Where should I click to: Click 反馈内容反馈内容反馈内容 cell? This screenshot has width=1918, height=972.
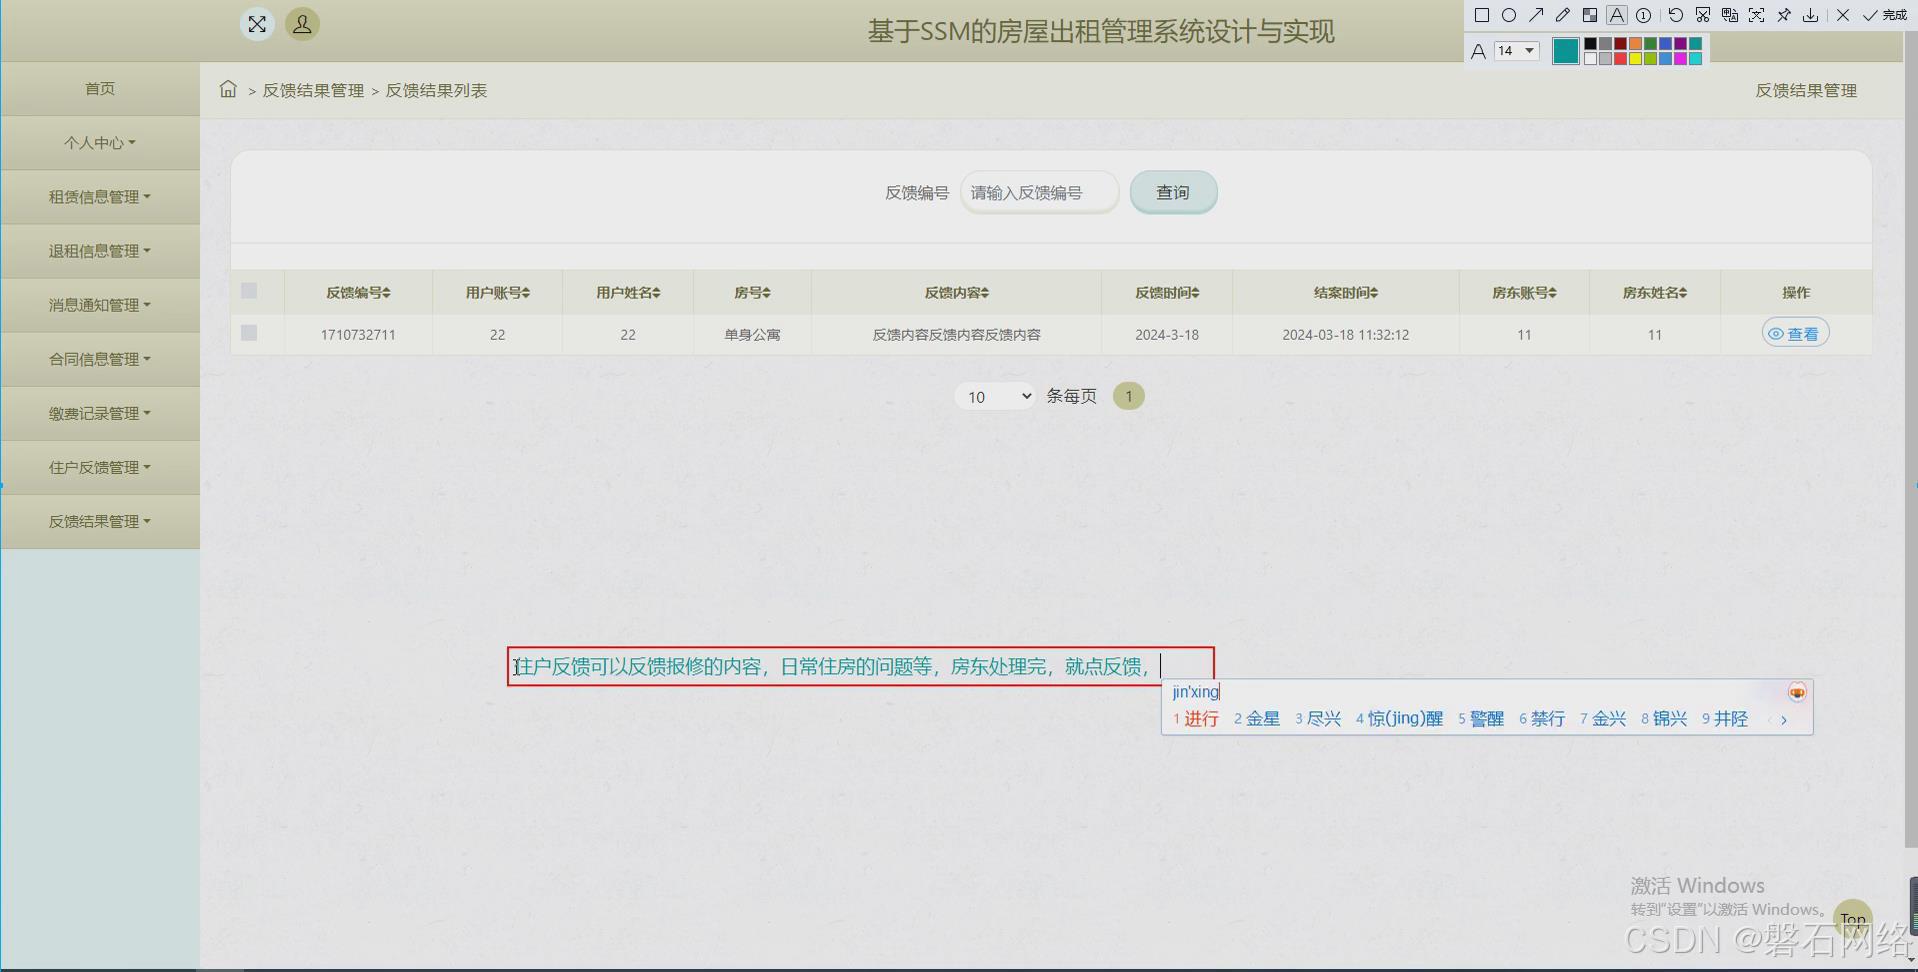point(956,334)
